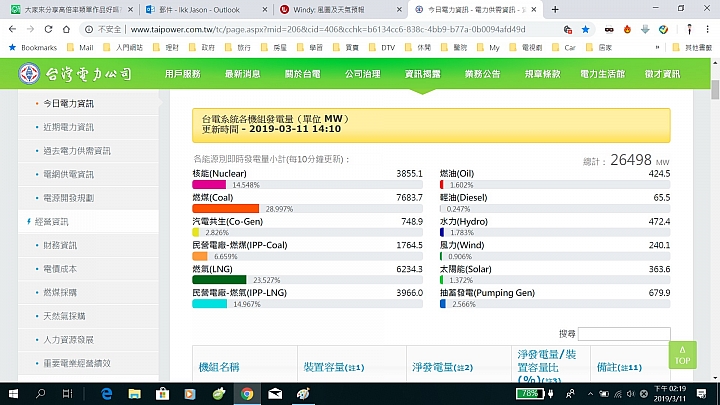The image size is (720, 405).
Task: Click Chrome icon on taskbar
Action: coord(247,394)
